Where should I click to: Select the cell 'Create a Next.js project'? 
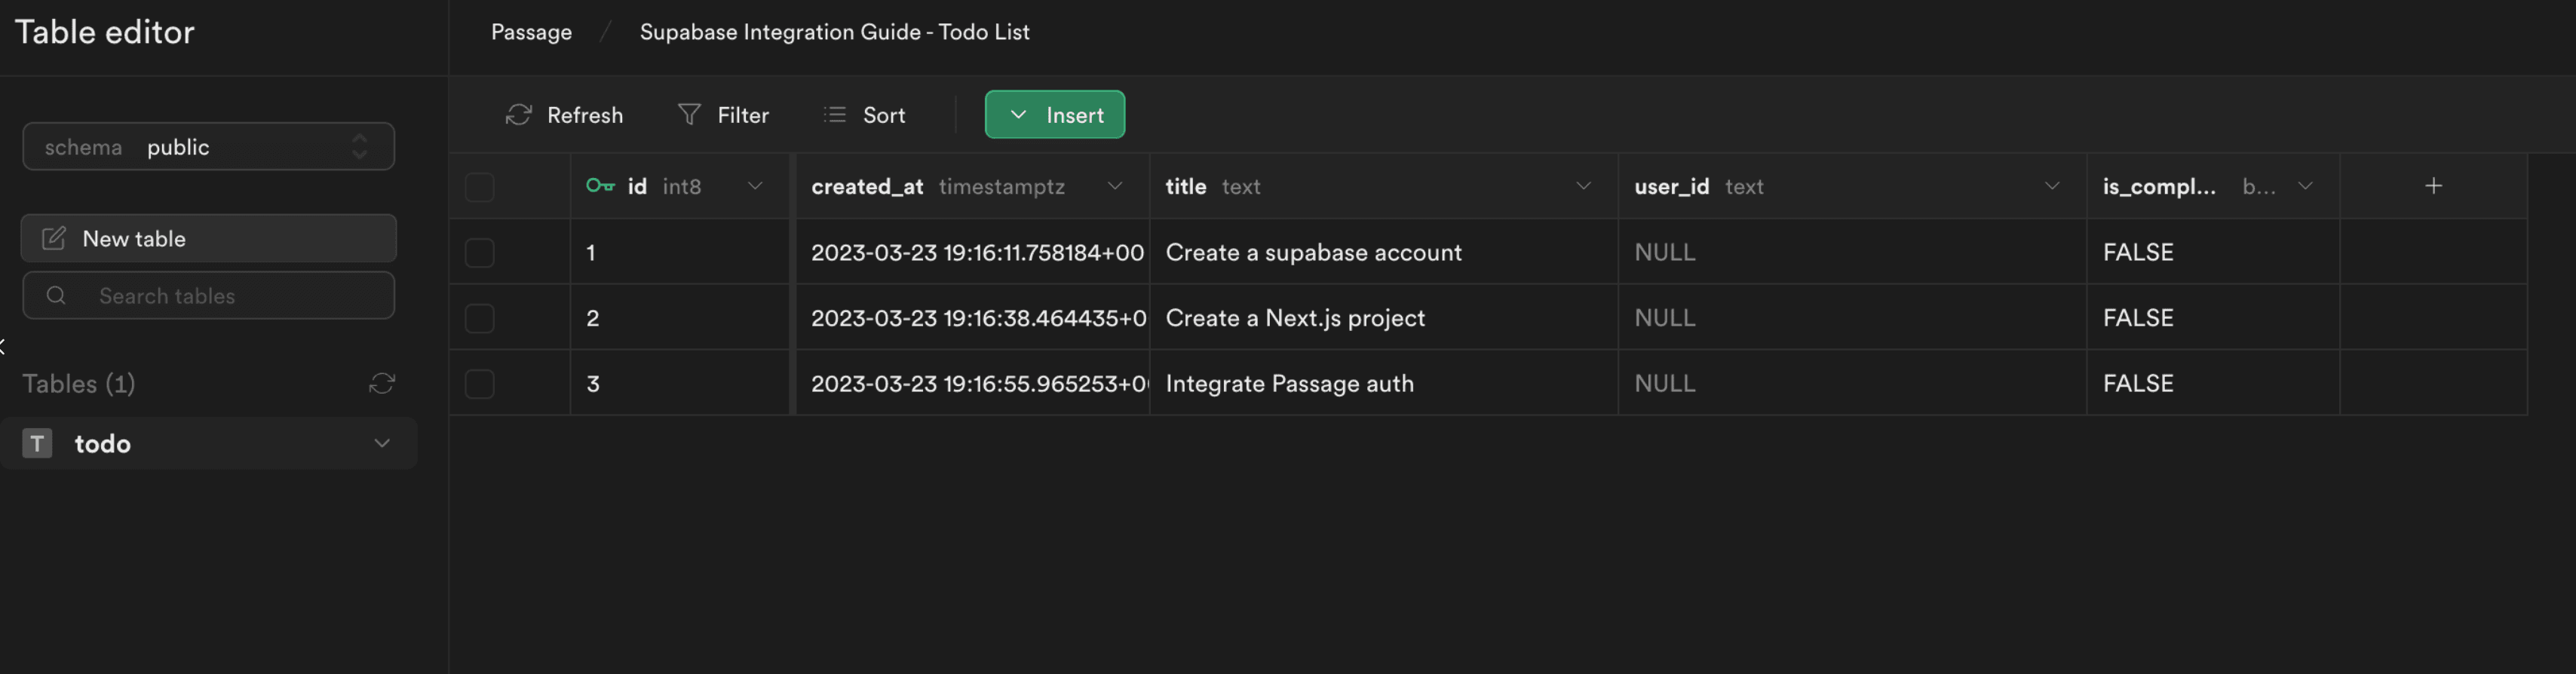[x=1384, y=318]
